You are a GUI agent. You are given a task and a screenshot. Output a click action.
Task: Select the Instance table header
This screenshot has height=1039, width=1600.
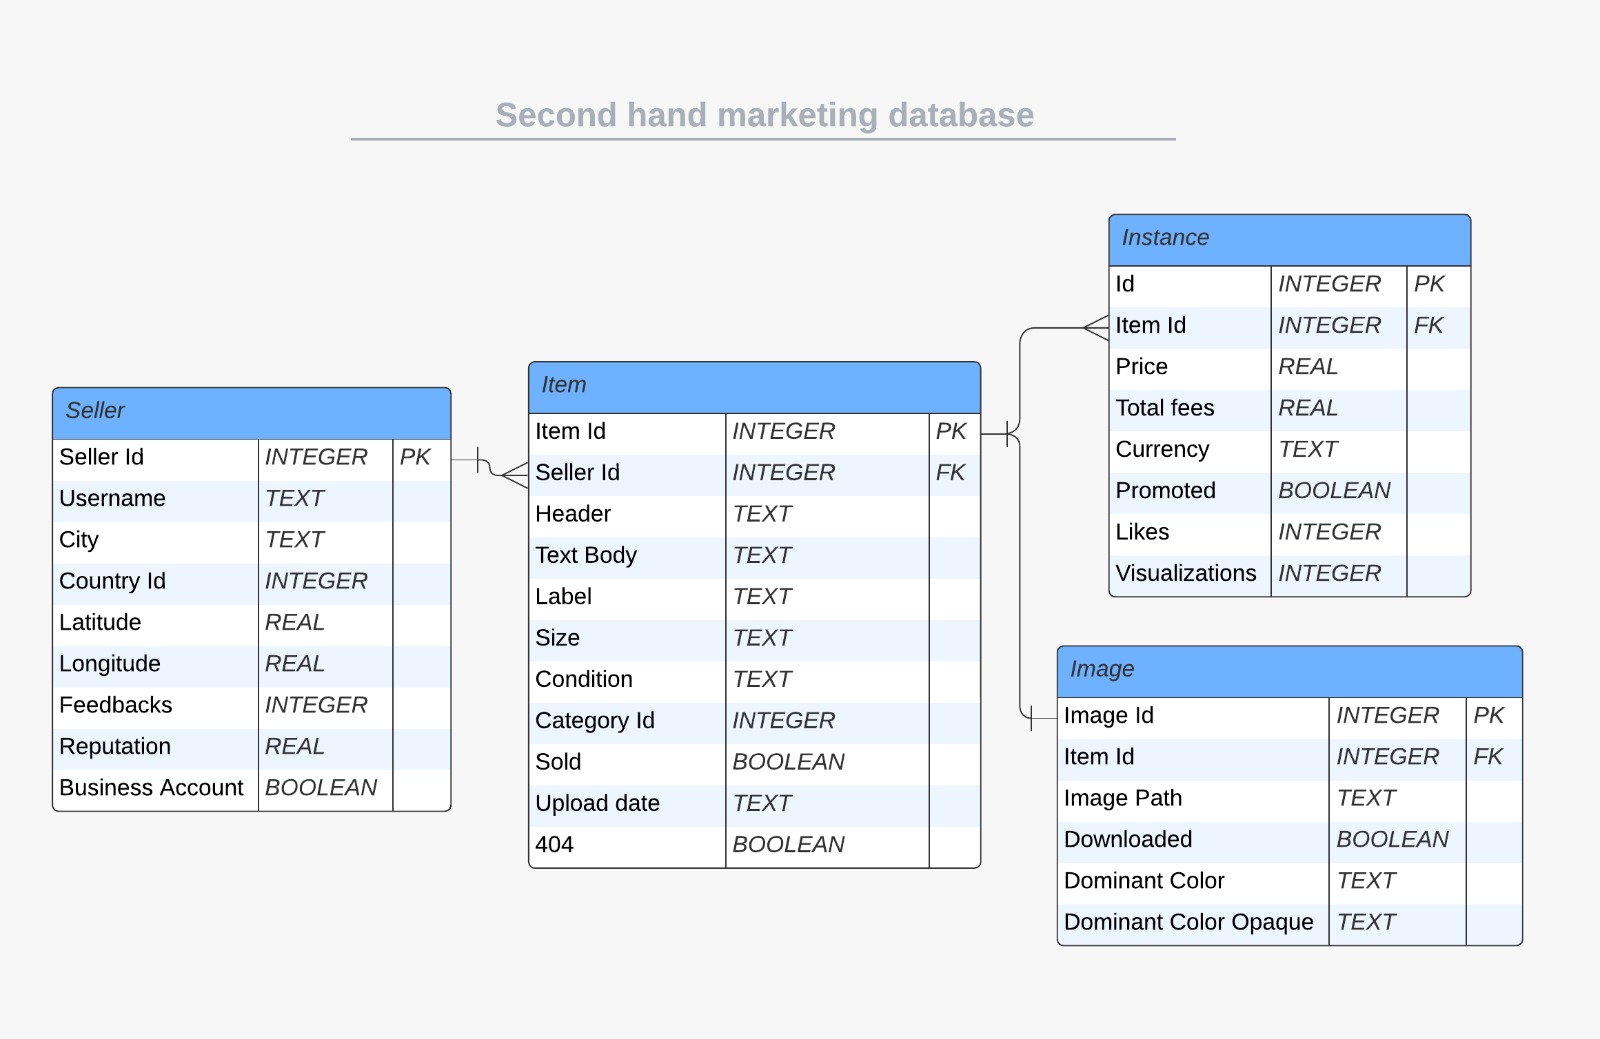[x=1290, y=240]
